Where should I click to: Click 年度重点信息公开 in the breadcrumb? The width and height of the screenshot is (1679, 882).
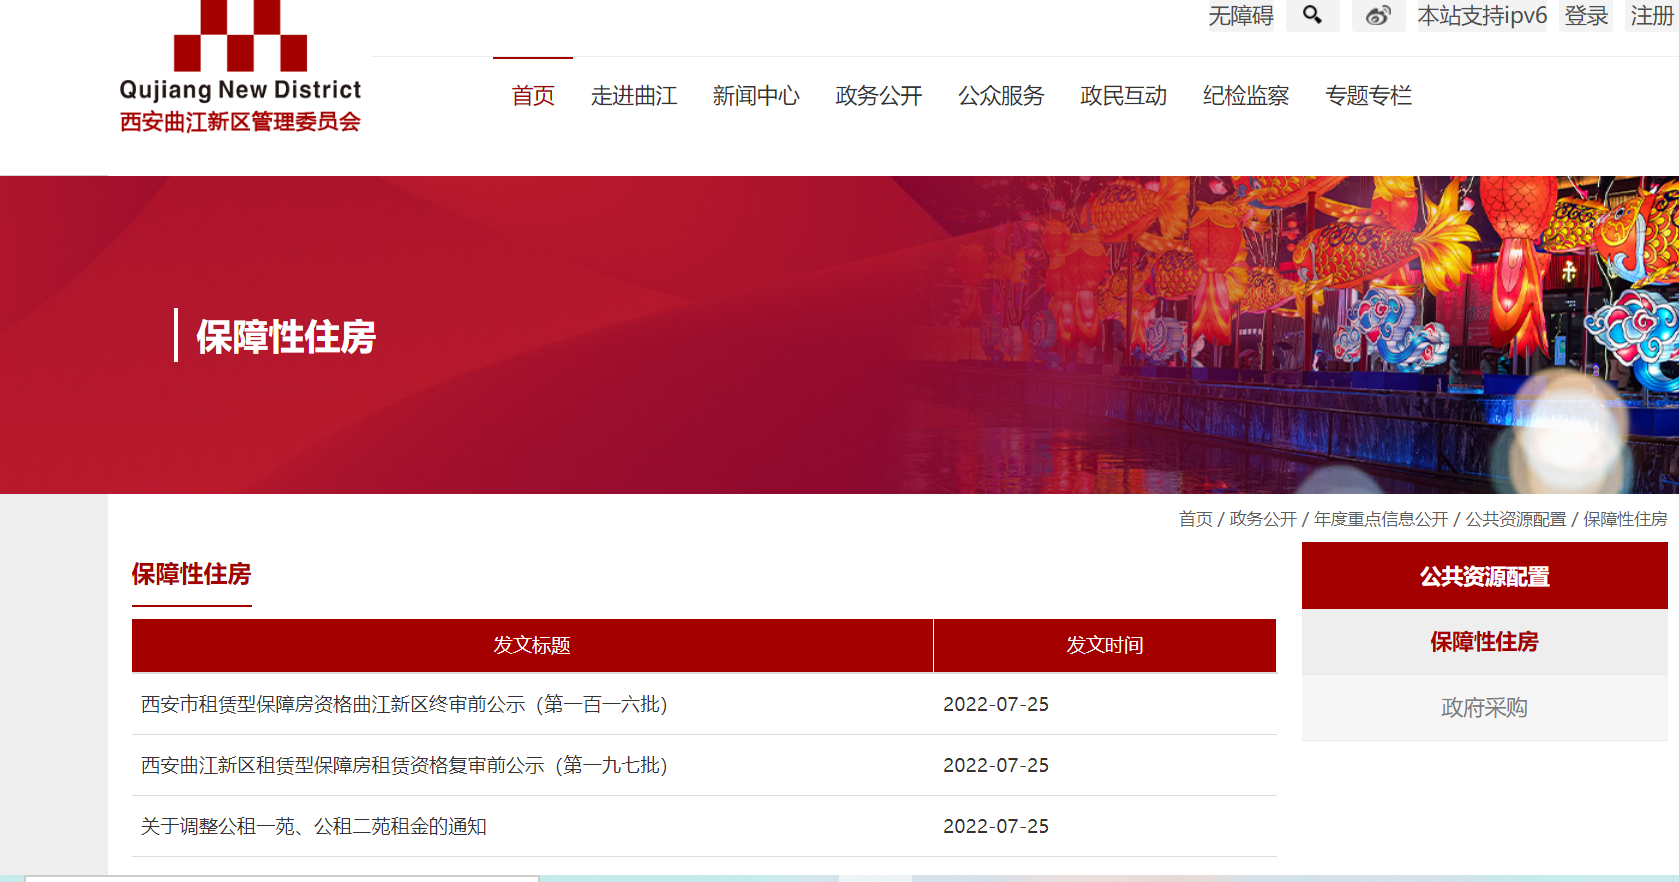pos(1380,519)
